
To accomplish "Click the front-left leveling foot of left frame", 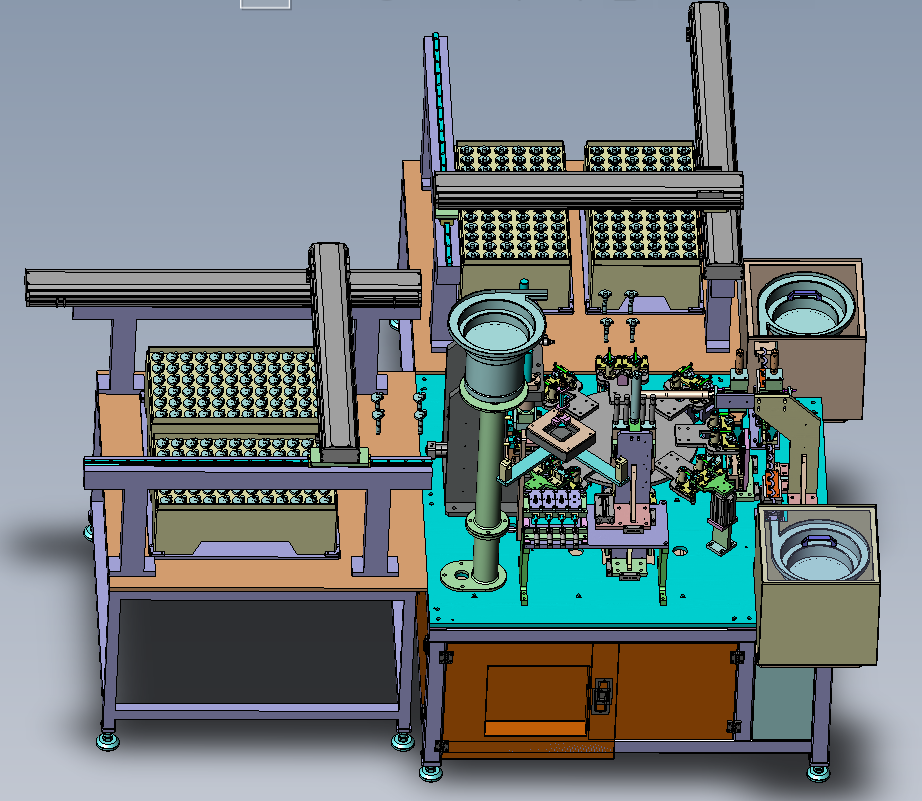I will [x=106, y=741].
